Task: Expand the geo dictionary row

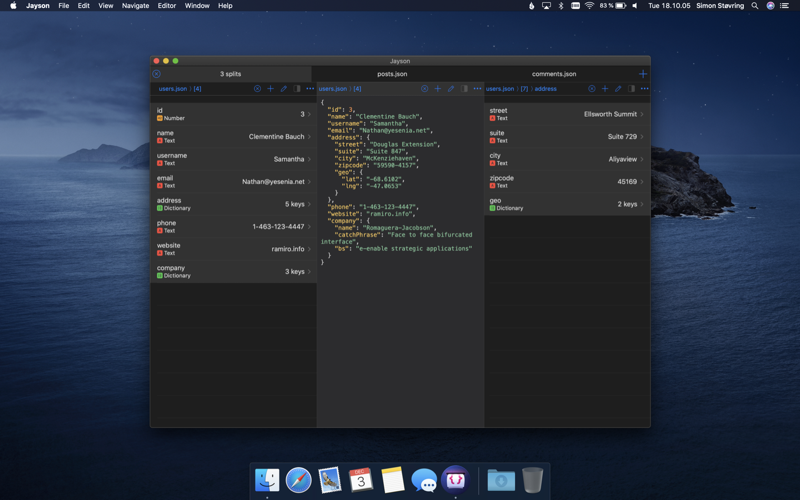Action: (567, 204)
